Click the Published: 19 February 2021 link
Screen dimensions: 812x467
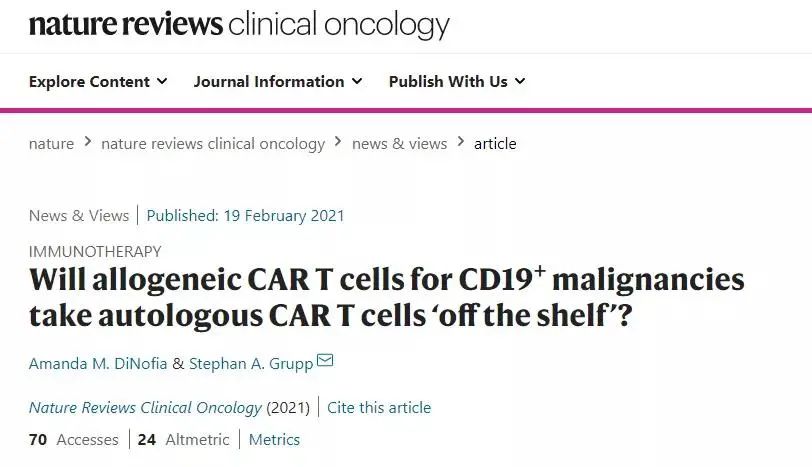[245, 215]
